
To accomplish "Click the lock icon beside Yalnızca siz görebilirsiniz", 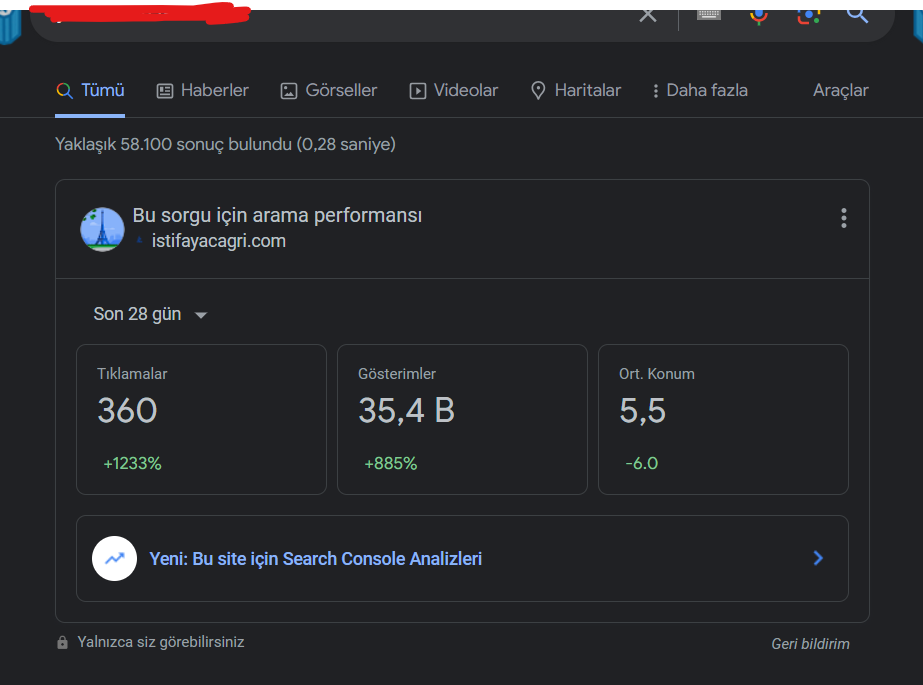I will [x=62, y=642].
